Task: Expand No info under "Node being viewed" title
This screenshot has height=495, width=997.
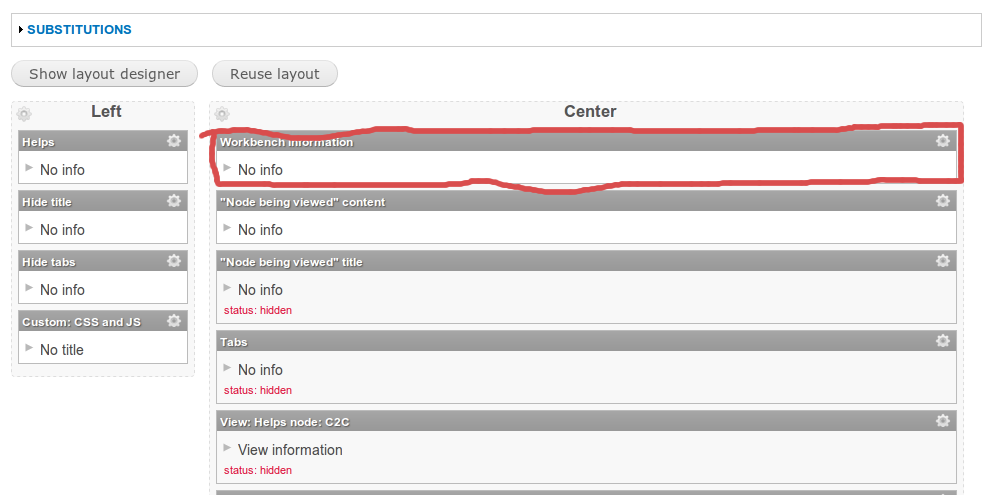Action: point(227,287)
